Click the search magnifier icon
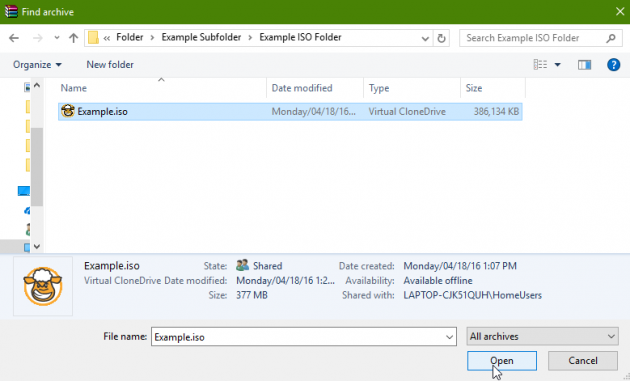Viewport: 630px width, 381px height. click(611, 38)
